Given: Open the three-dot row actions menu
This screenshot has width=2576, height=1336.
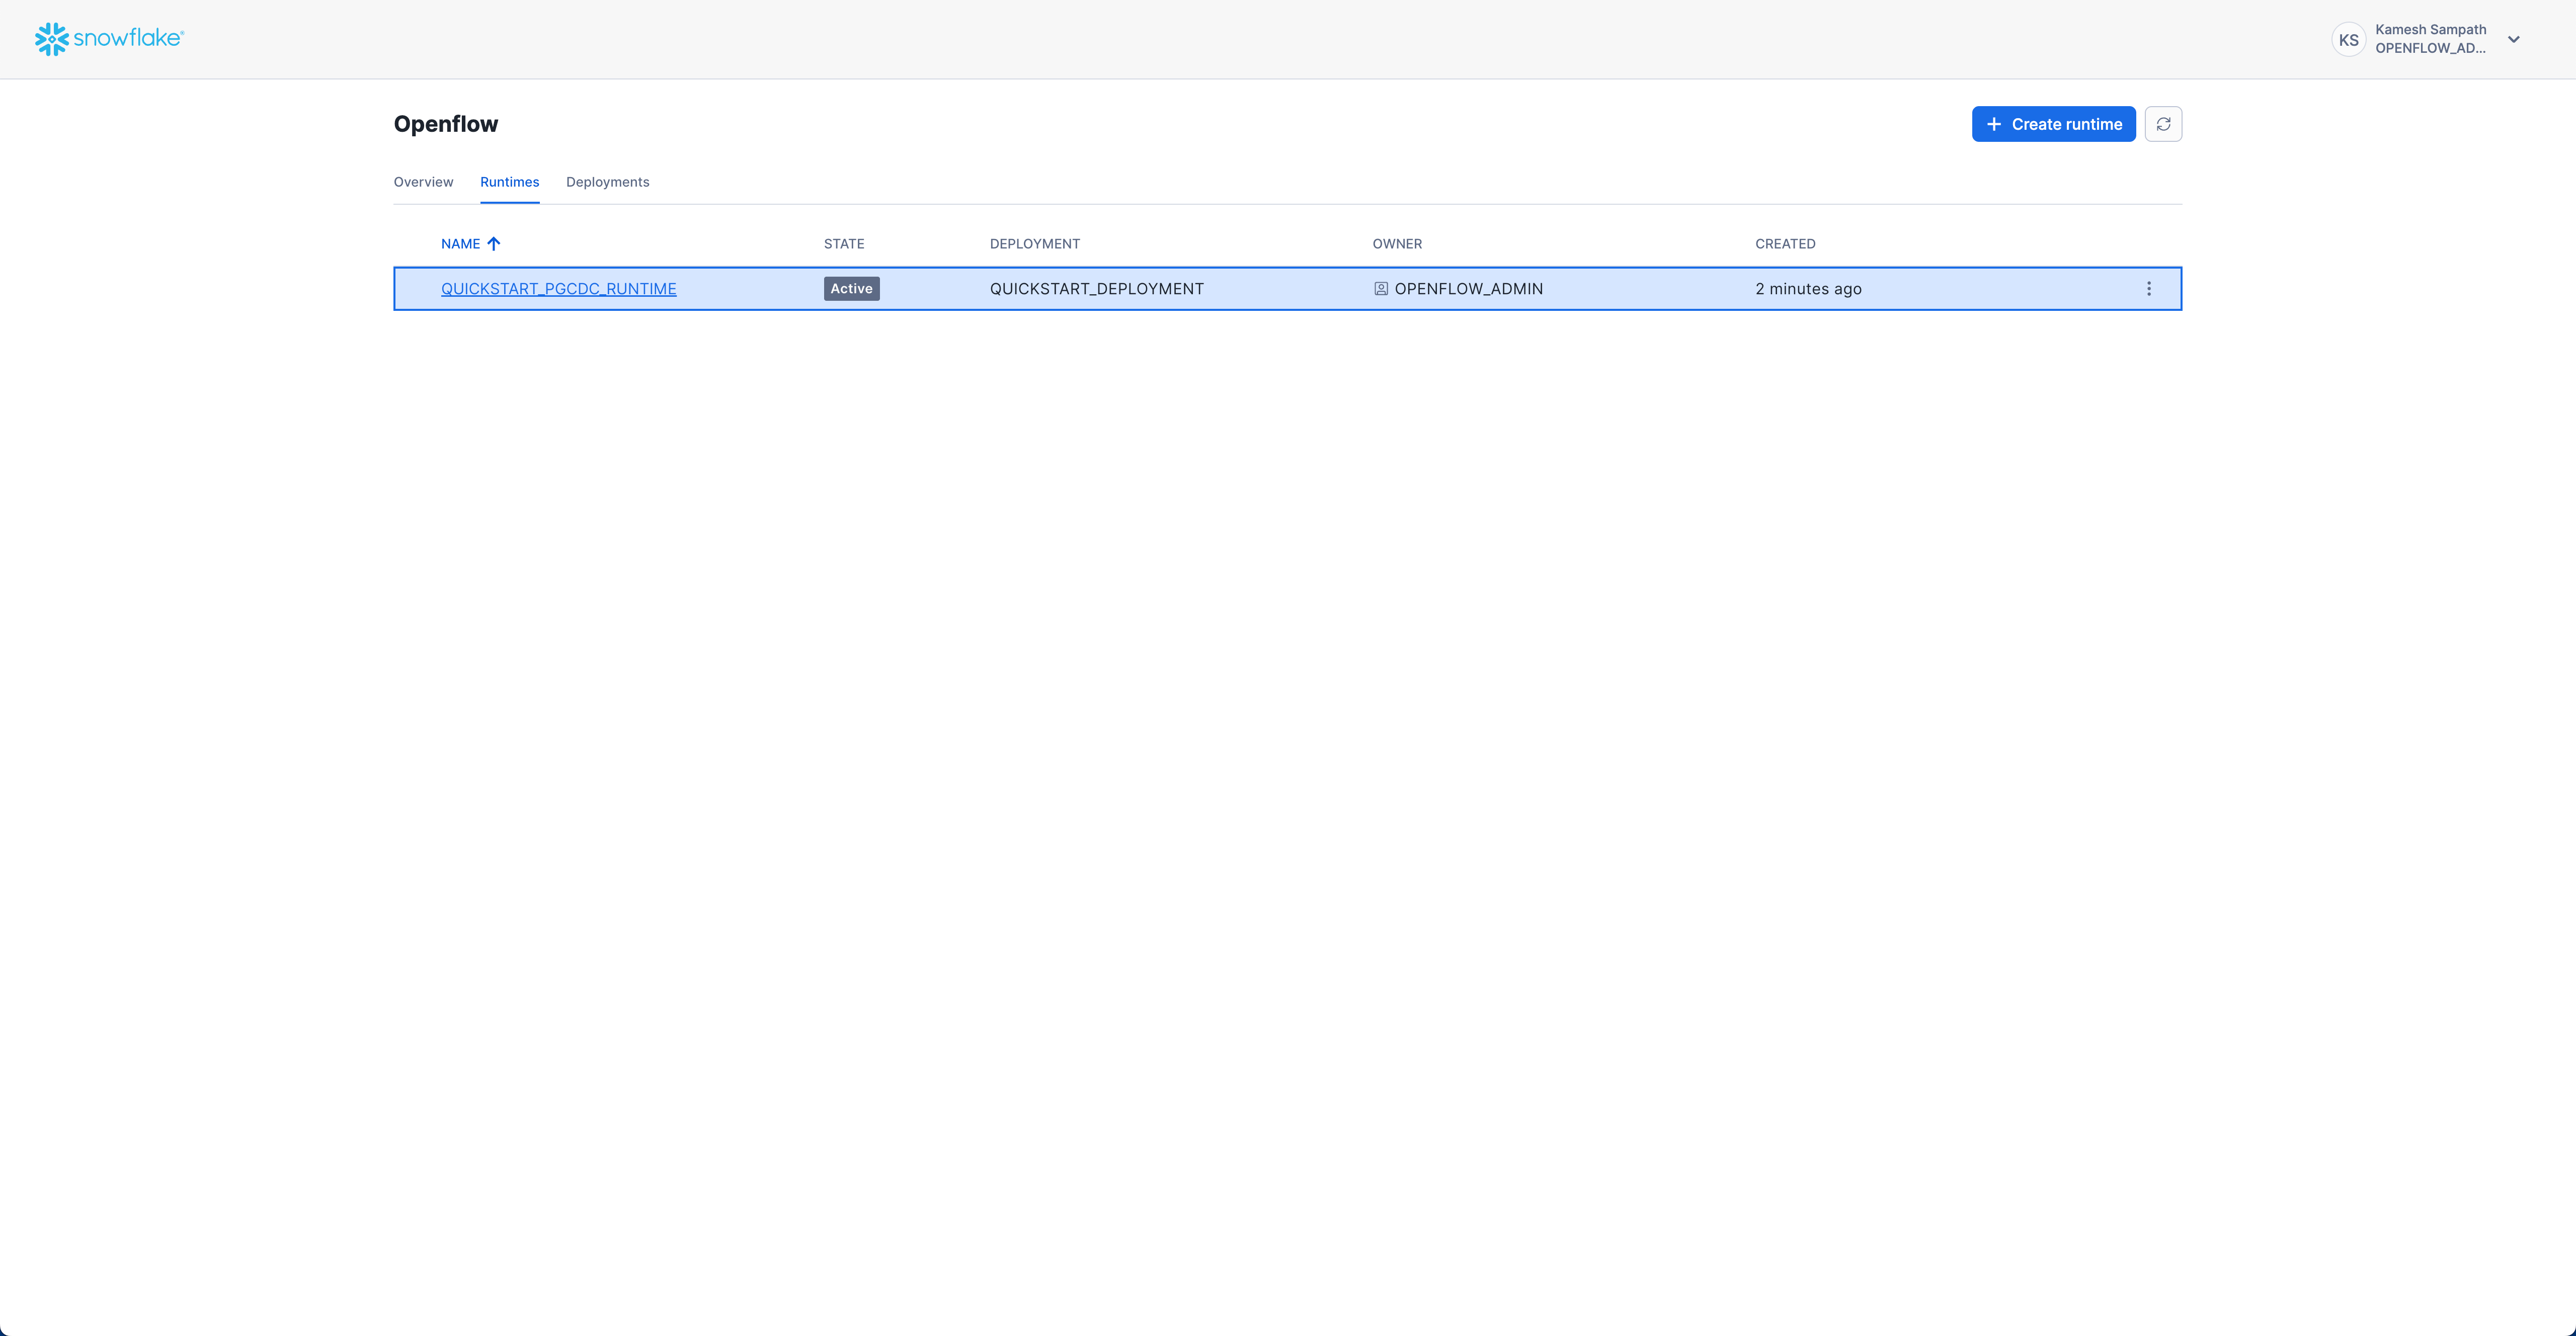Looking at the screenshot, I should pos(2148,289).
